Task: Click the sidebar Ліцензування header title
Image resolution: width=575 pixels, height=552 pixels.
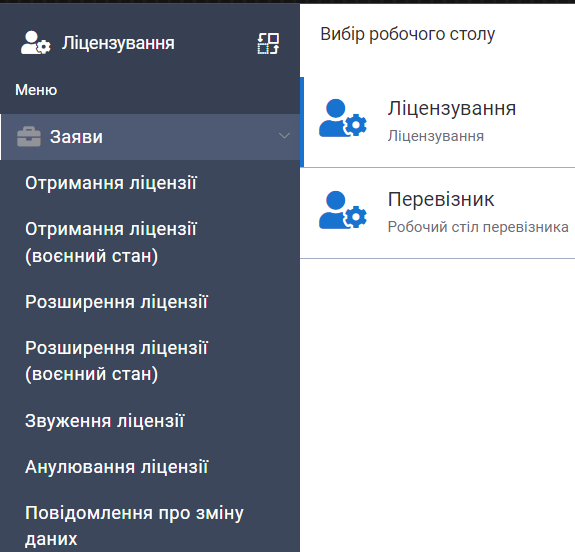Action: (118, 43)
